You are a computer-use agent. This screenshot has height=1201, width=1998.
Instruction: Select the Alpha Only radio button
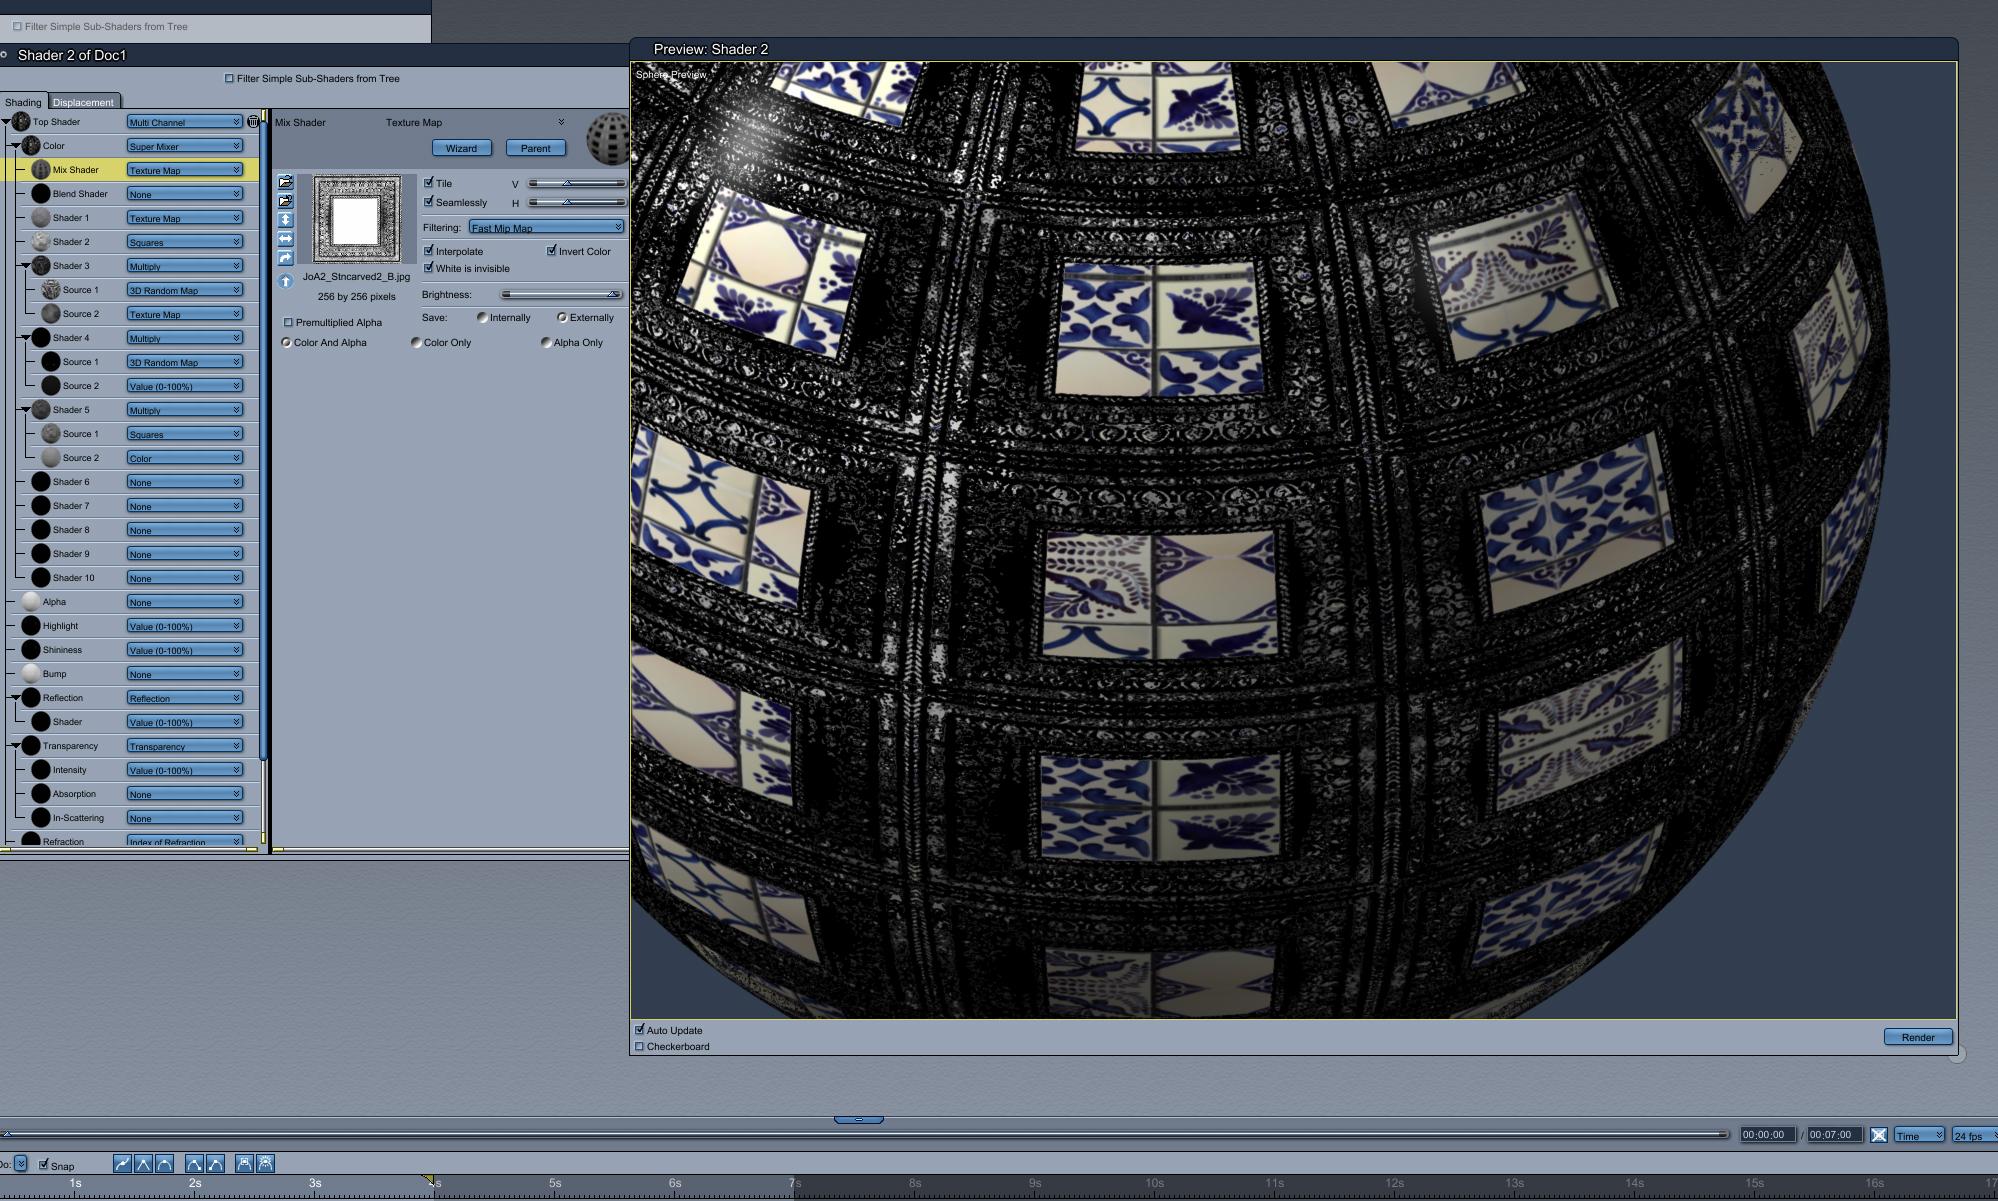click(x=546, y=342)
